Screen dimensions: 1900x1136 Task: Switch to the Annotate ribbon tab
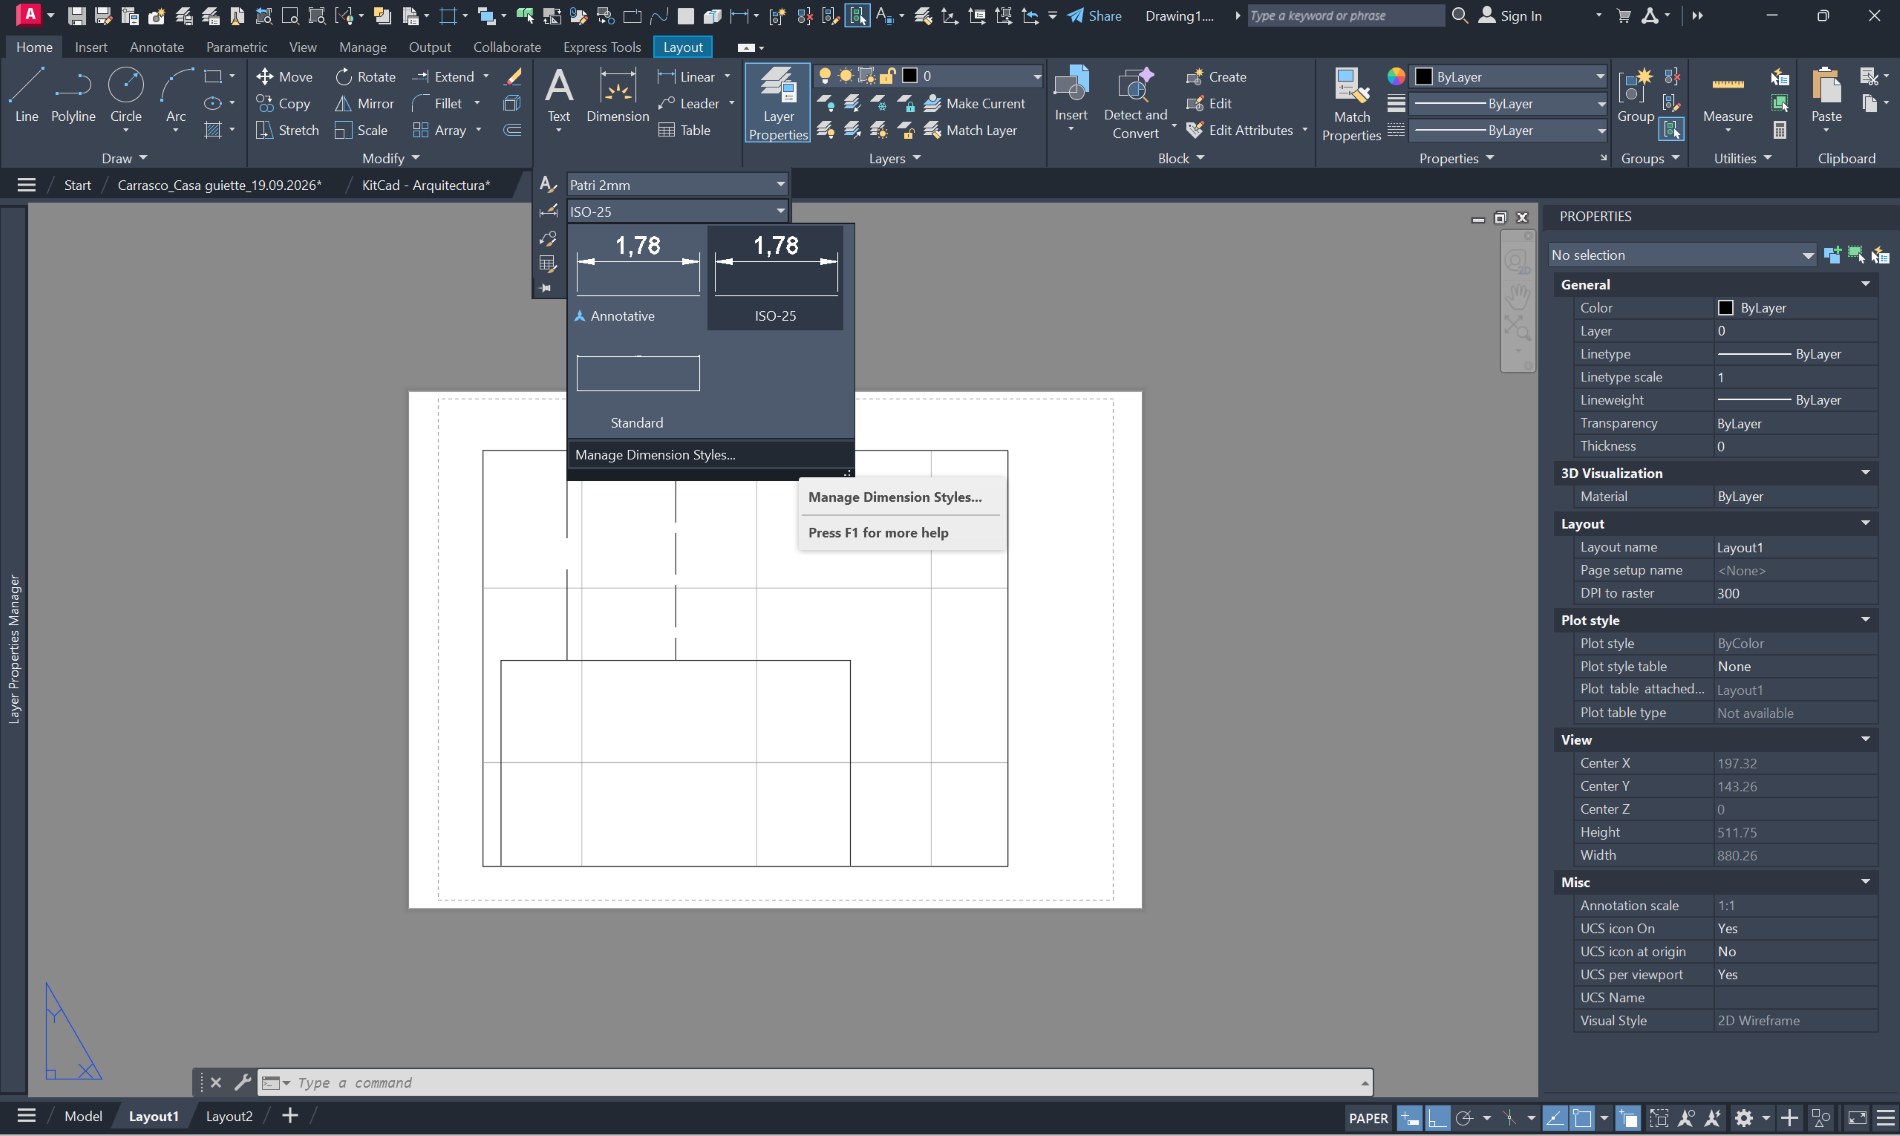point(157,47)
